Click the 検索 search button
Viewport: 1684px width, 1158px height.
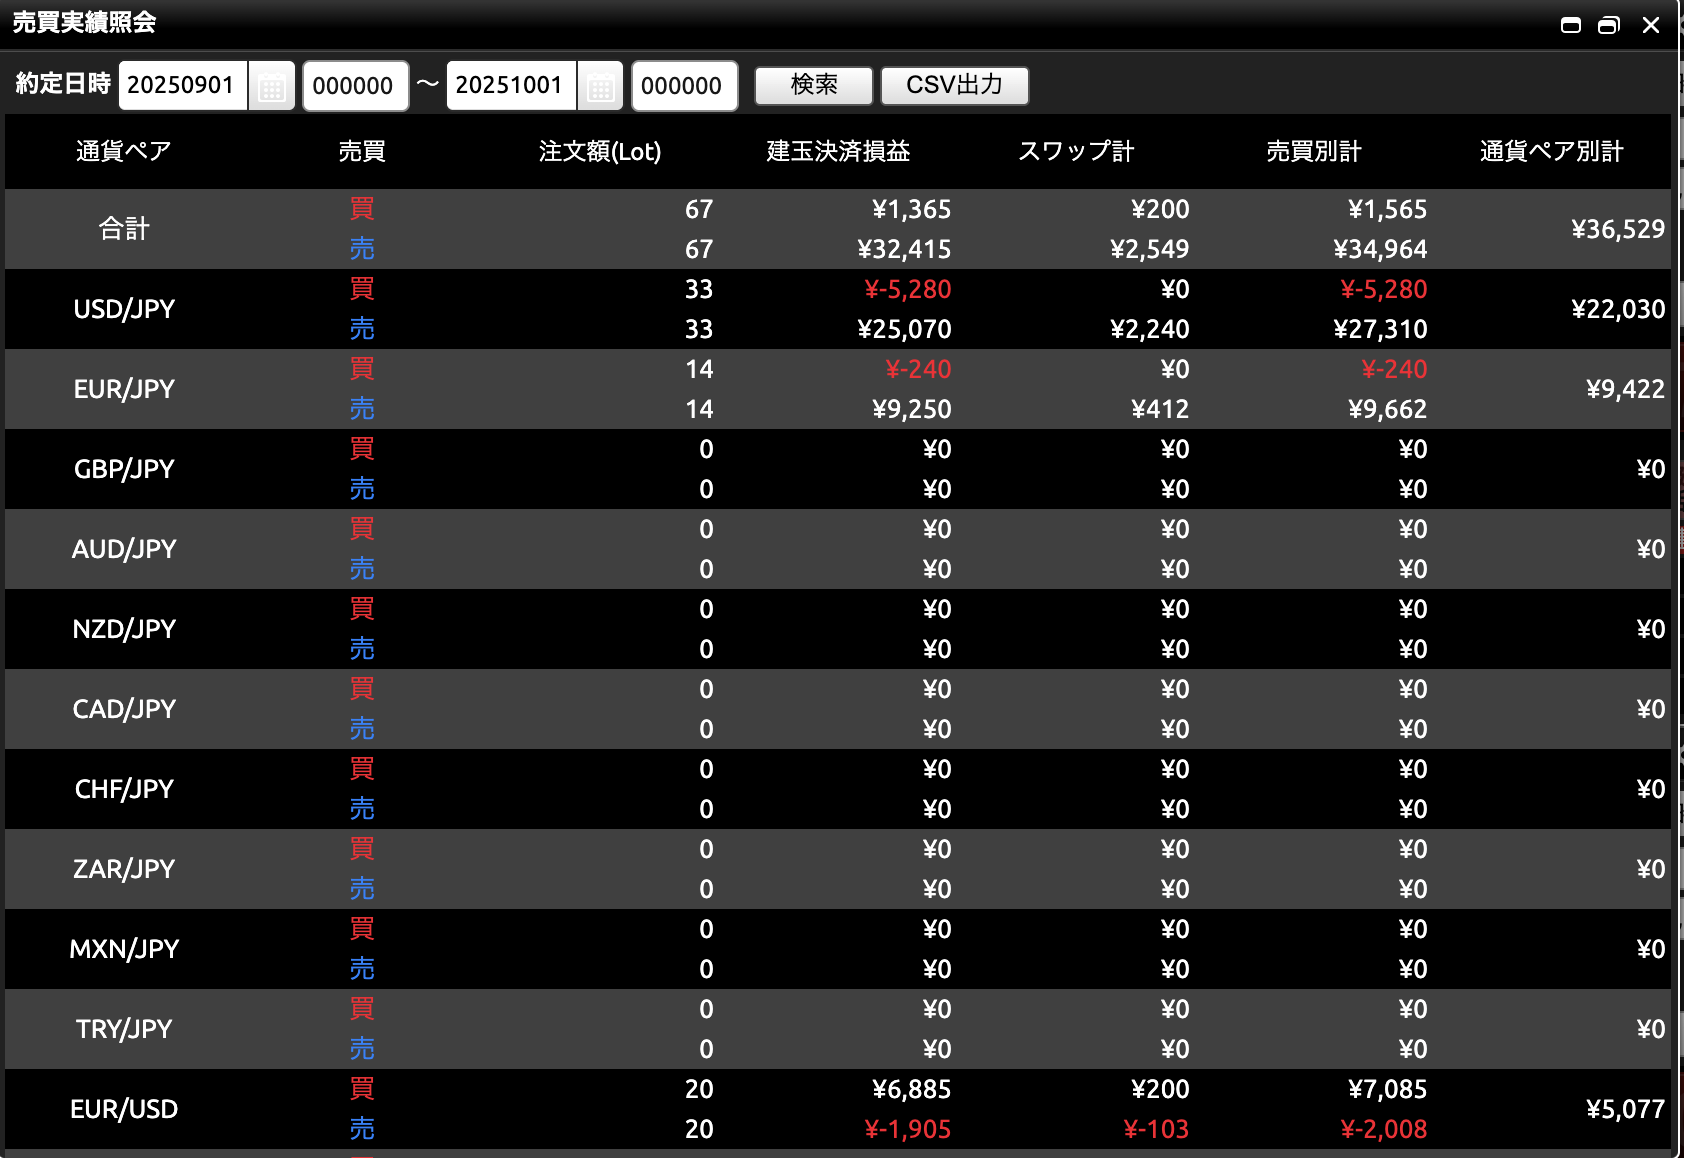[813, 85]
